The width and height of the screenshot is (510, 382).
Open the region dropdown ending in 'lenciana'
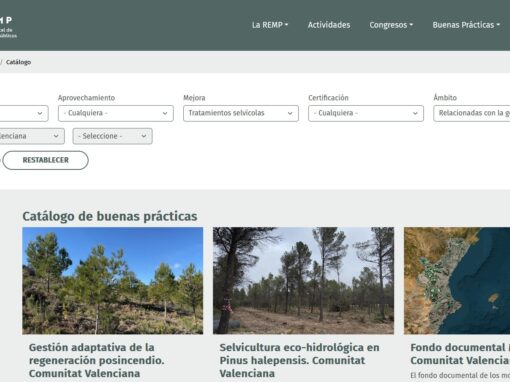(x=32, y=136)
